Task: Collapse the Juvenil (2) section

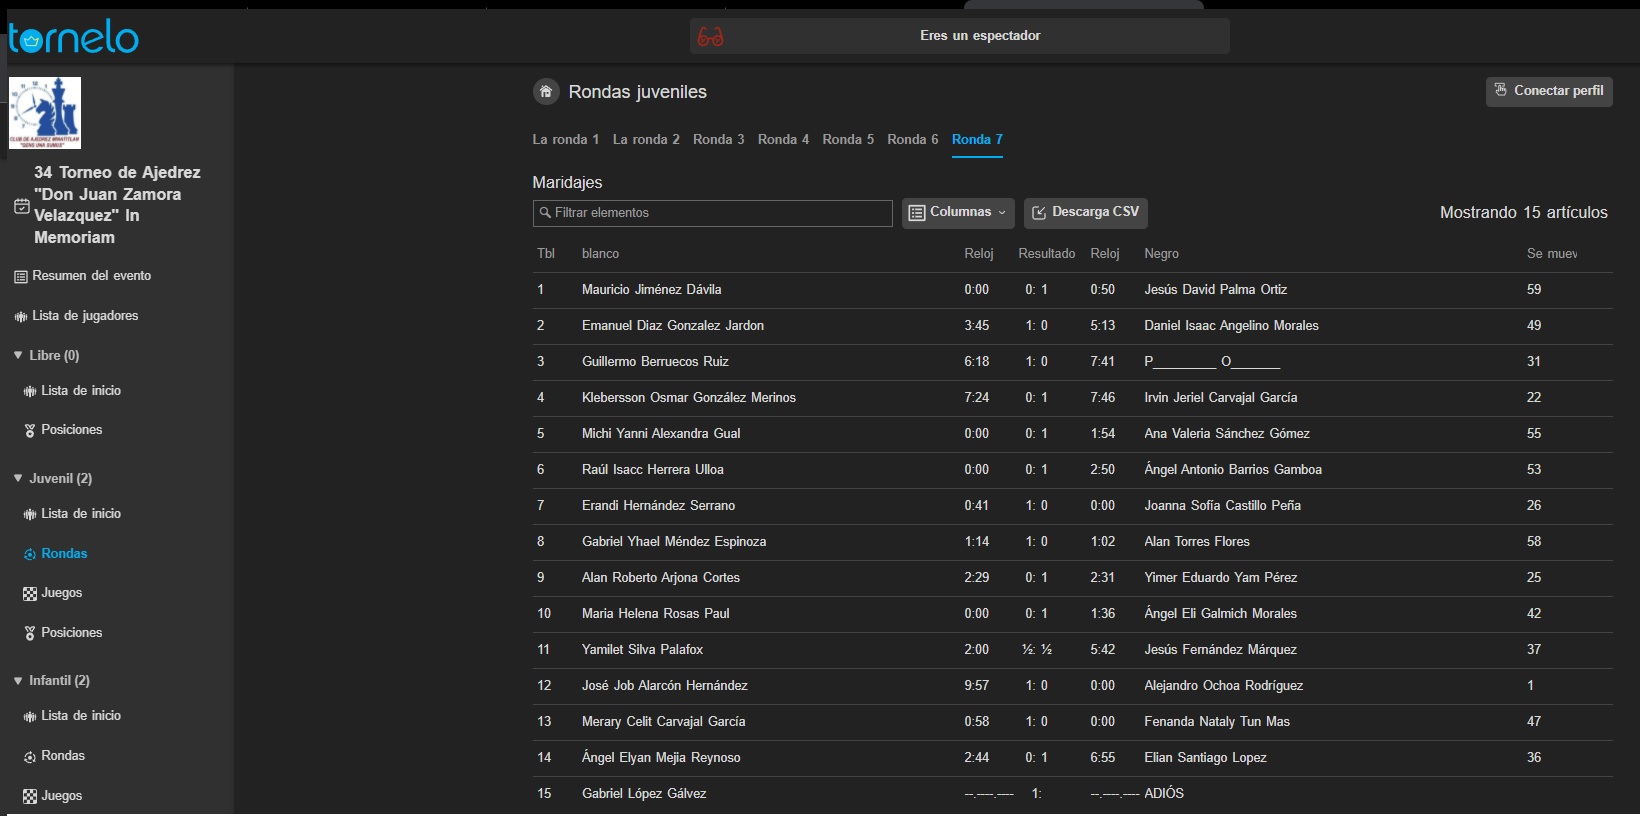Action: (x=18, y=478)
